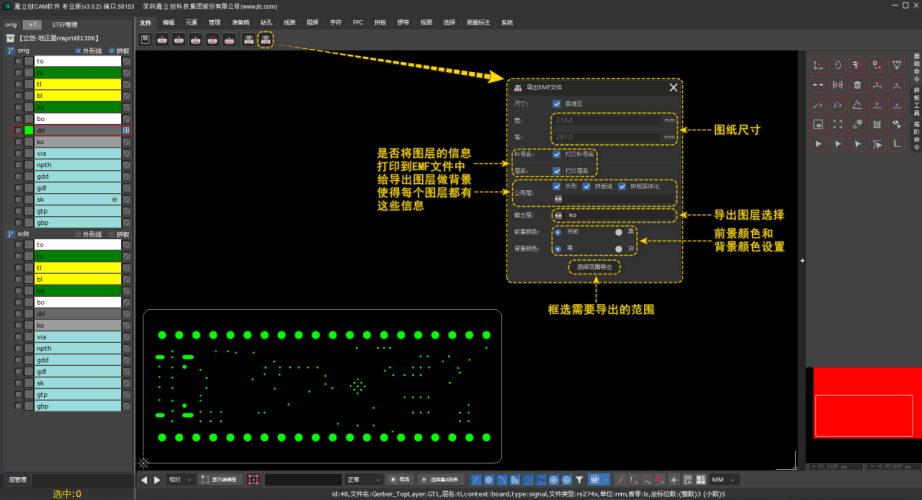
Task: Click the fit-to-frame icon in right tool panel
Action: [837, 124]
